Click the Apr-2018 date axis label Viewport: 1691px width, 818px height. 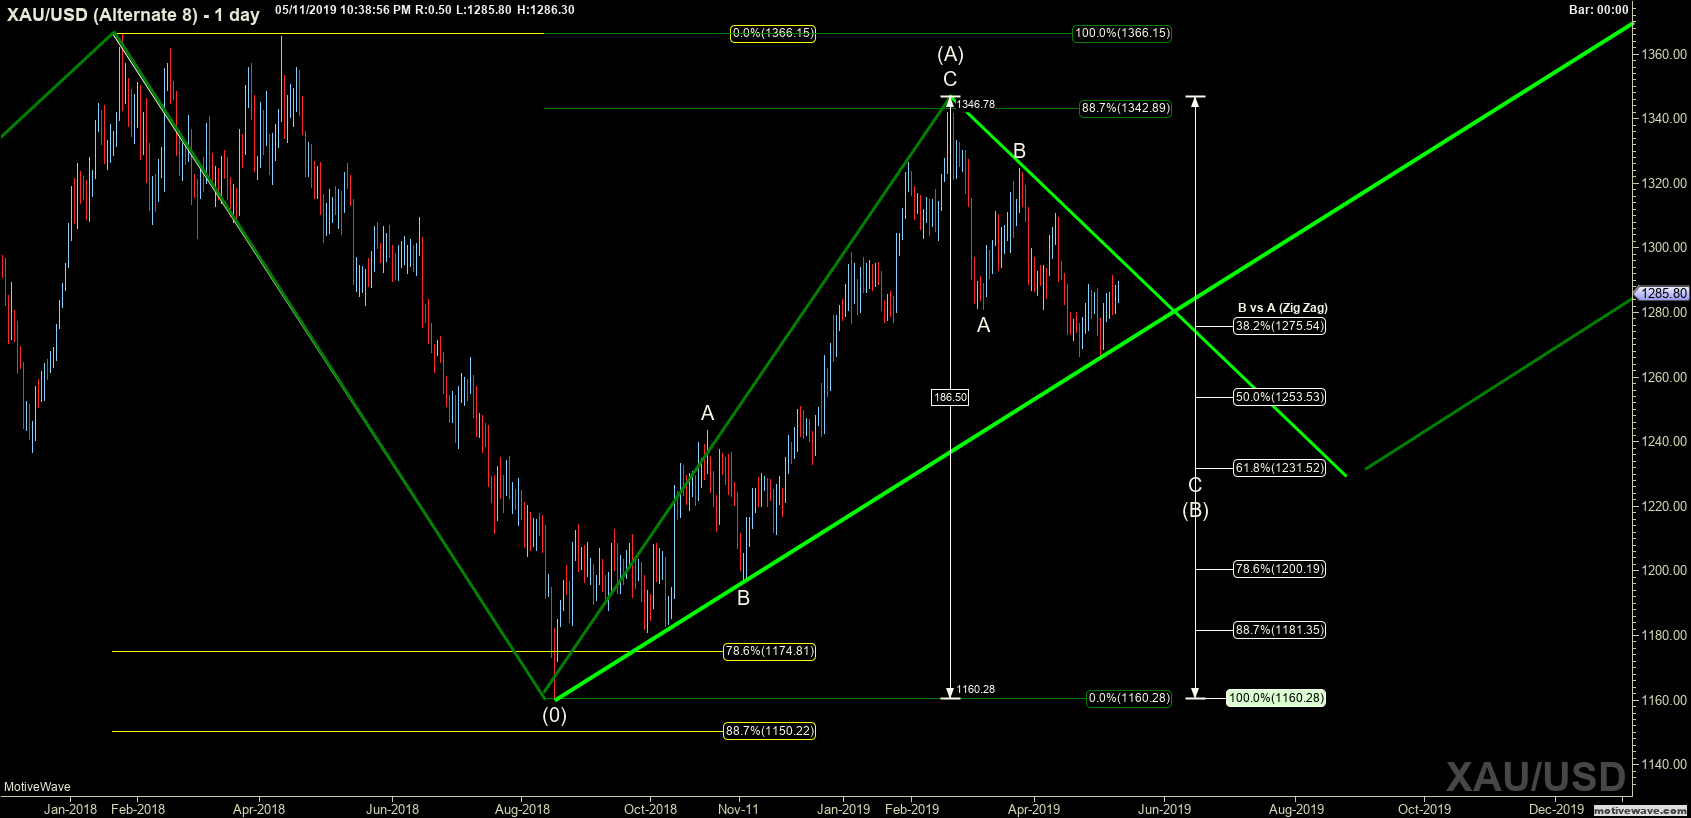coord(259,809)
